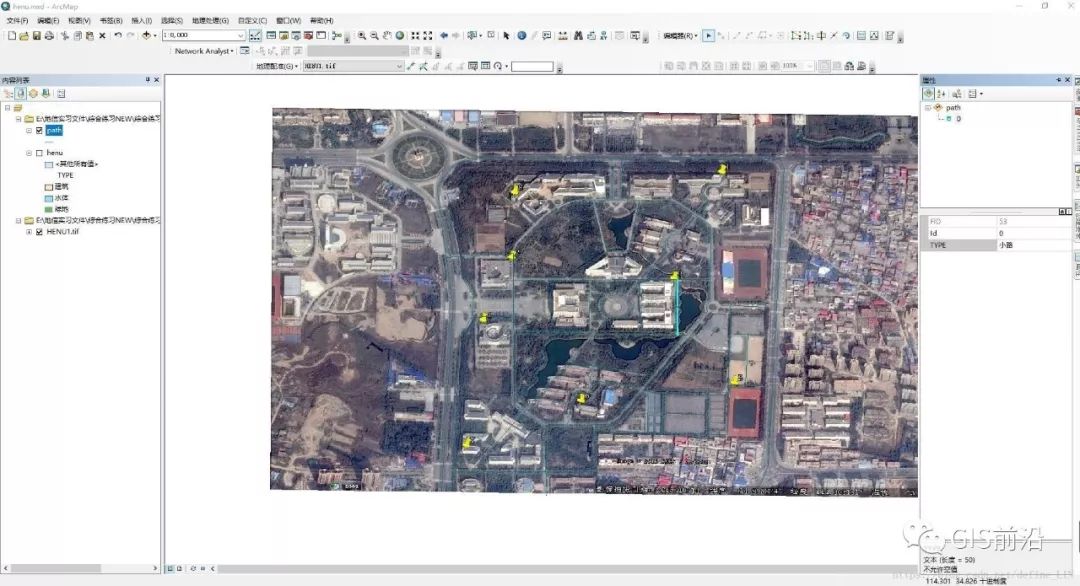The image size is (1080, 586).
Task: Click the path item in the 属性 panel tree
Action: [953, 107]
